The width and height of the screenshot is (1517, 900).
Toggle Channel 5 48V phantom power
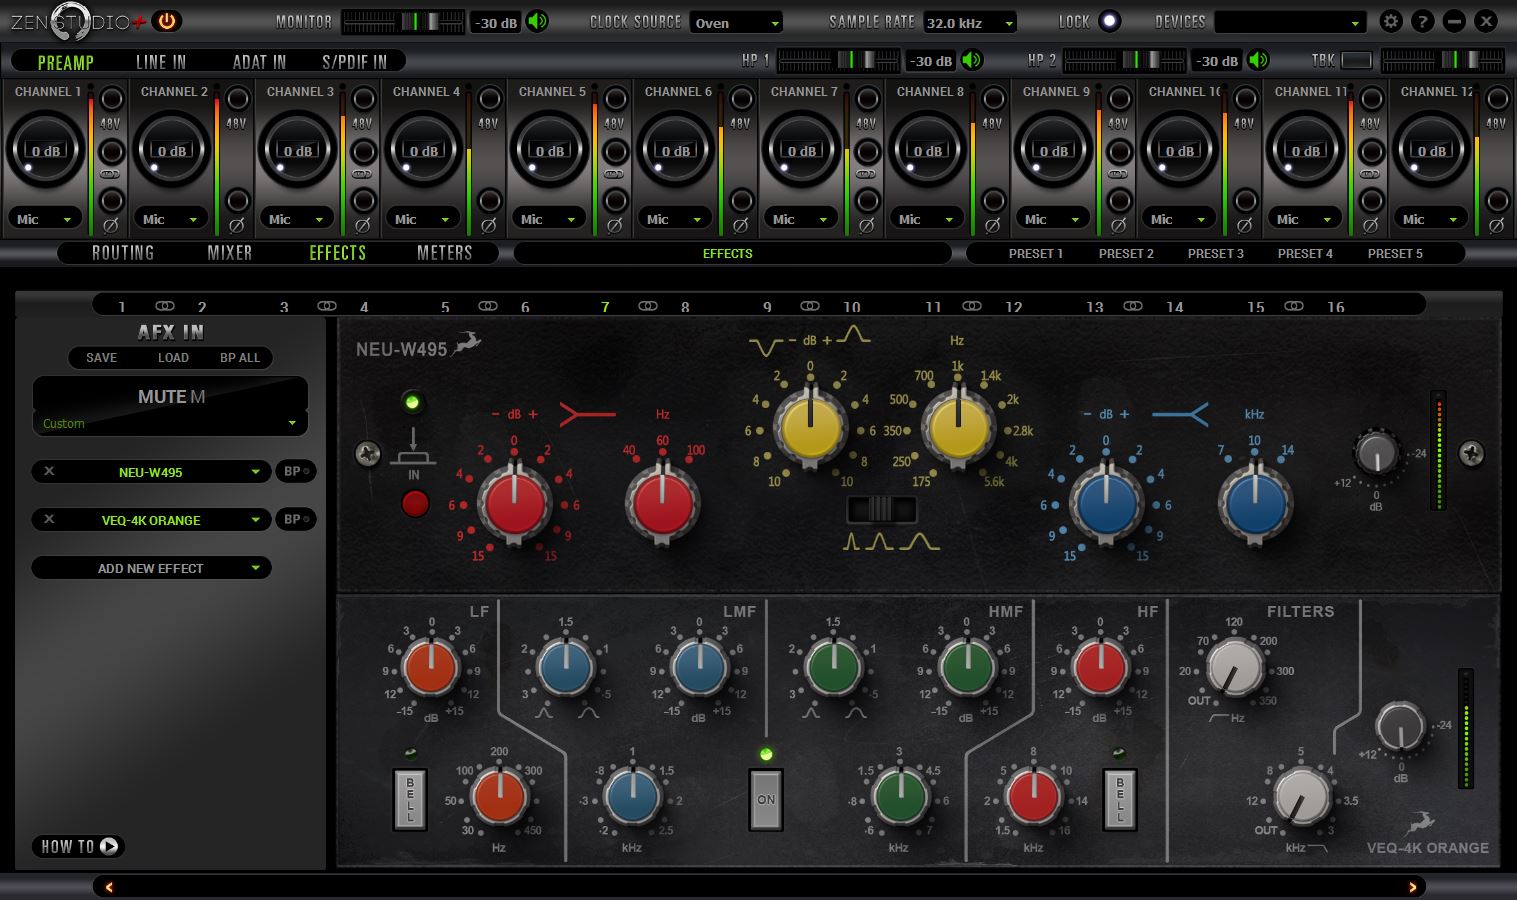615,100
